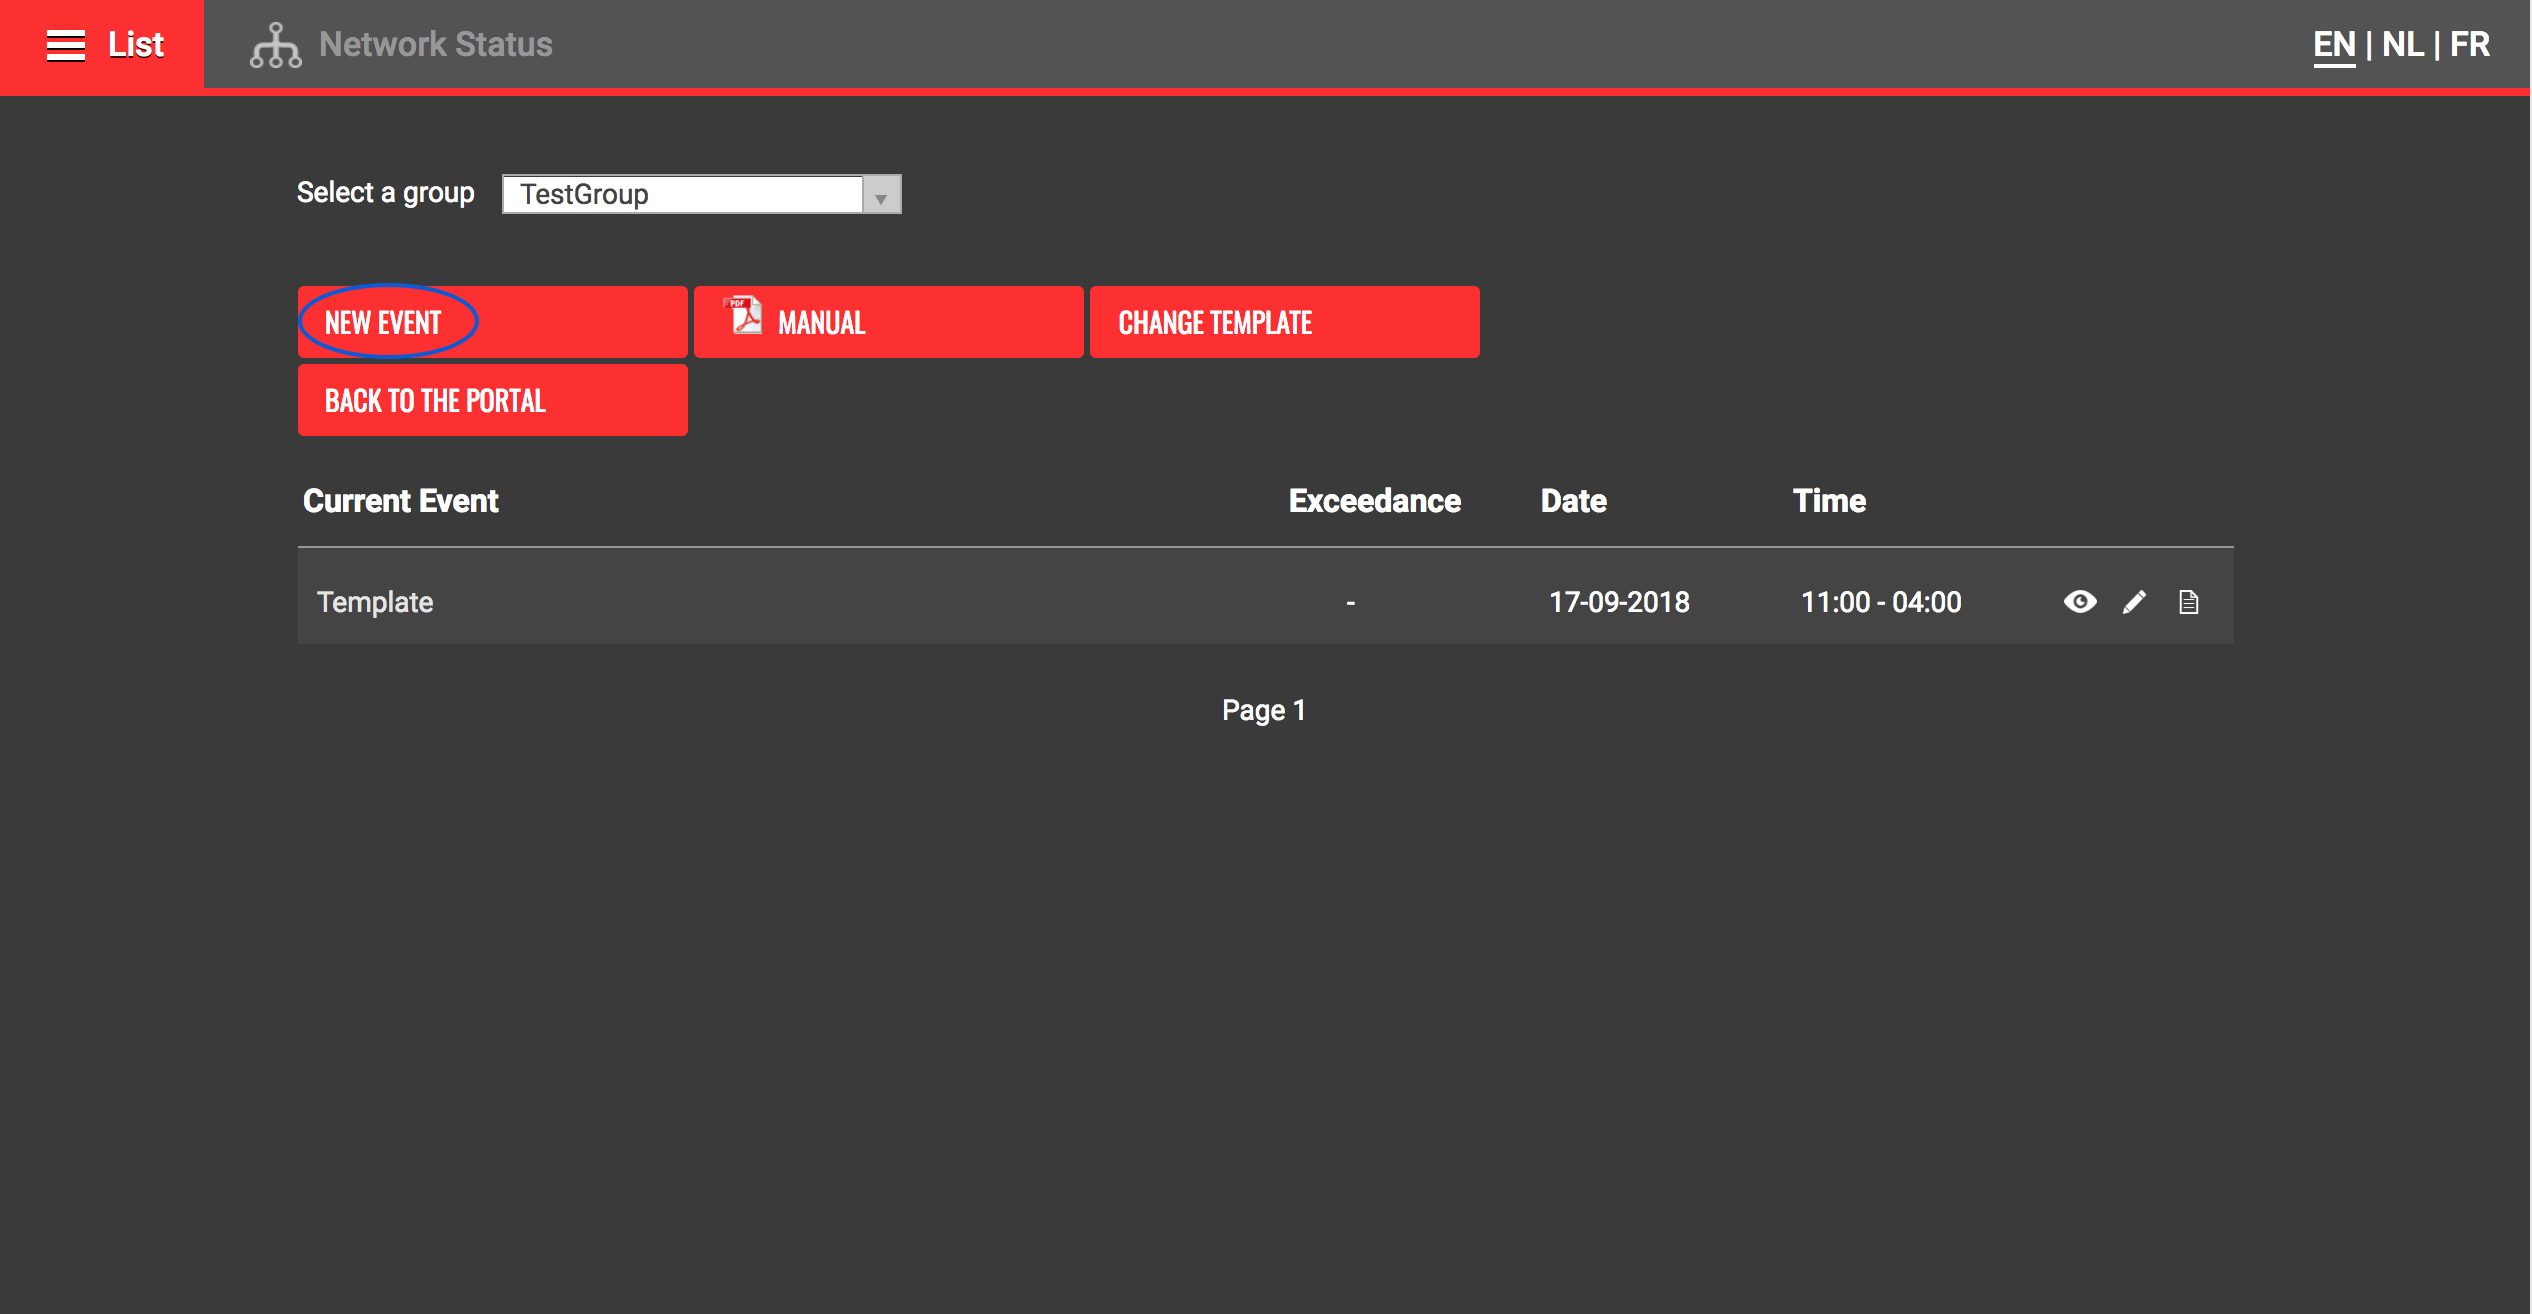Click the Exceedance column header

(1374, 501)
